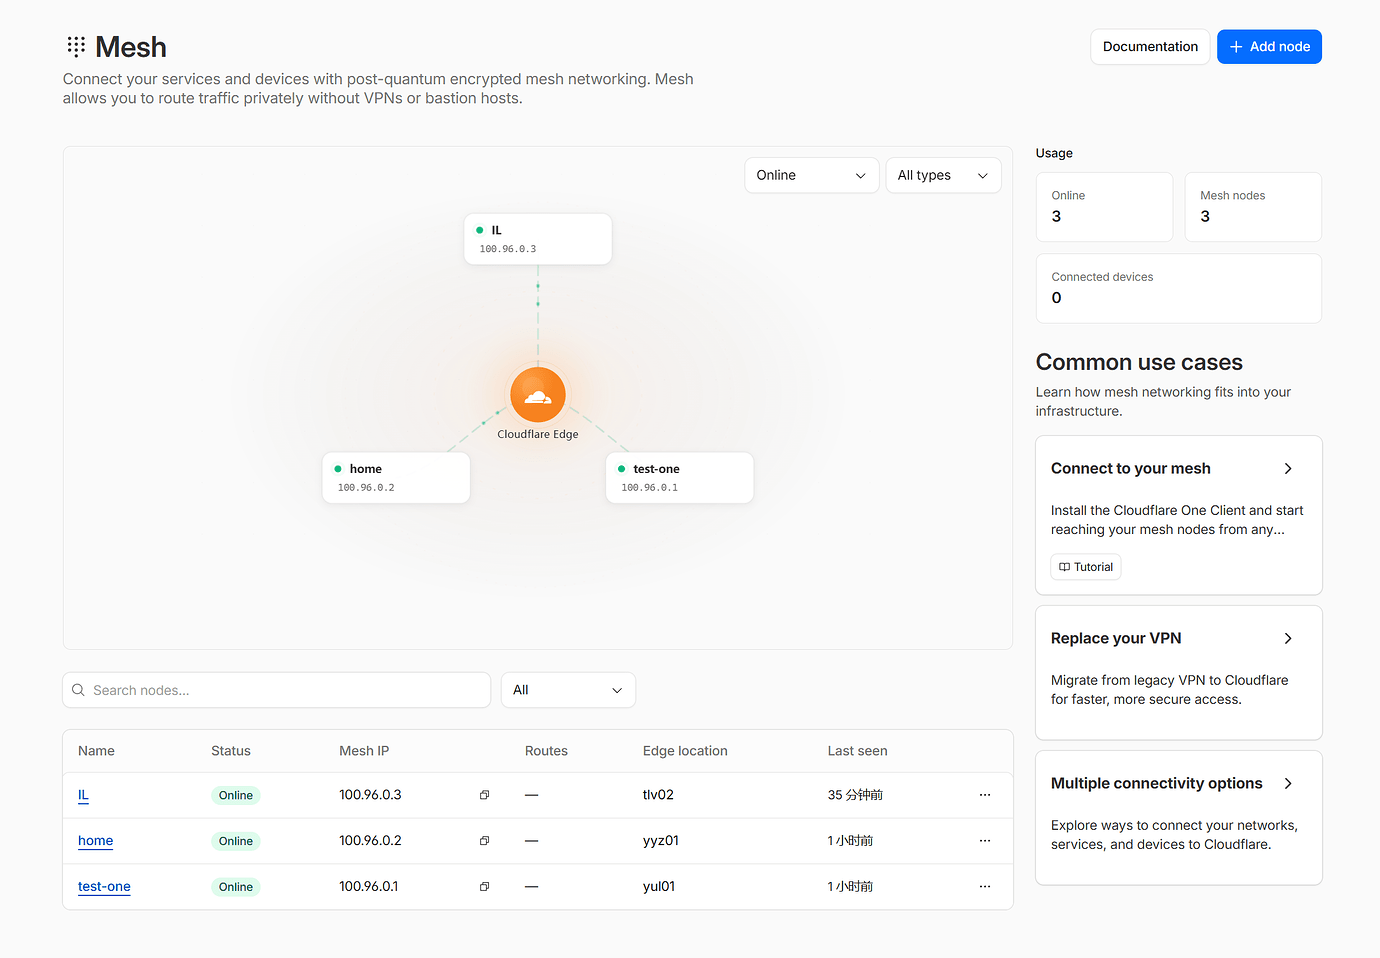Click the Add node button

point(1269,47)
